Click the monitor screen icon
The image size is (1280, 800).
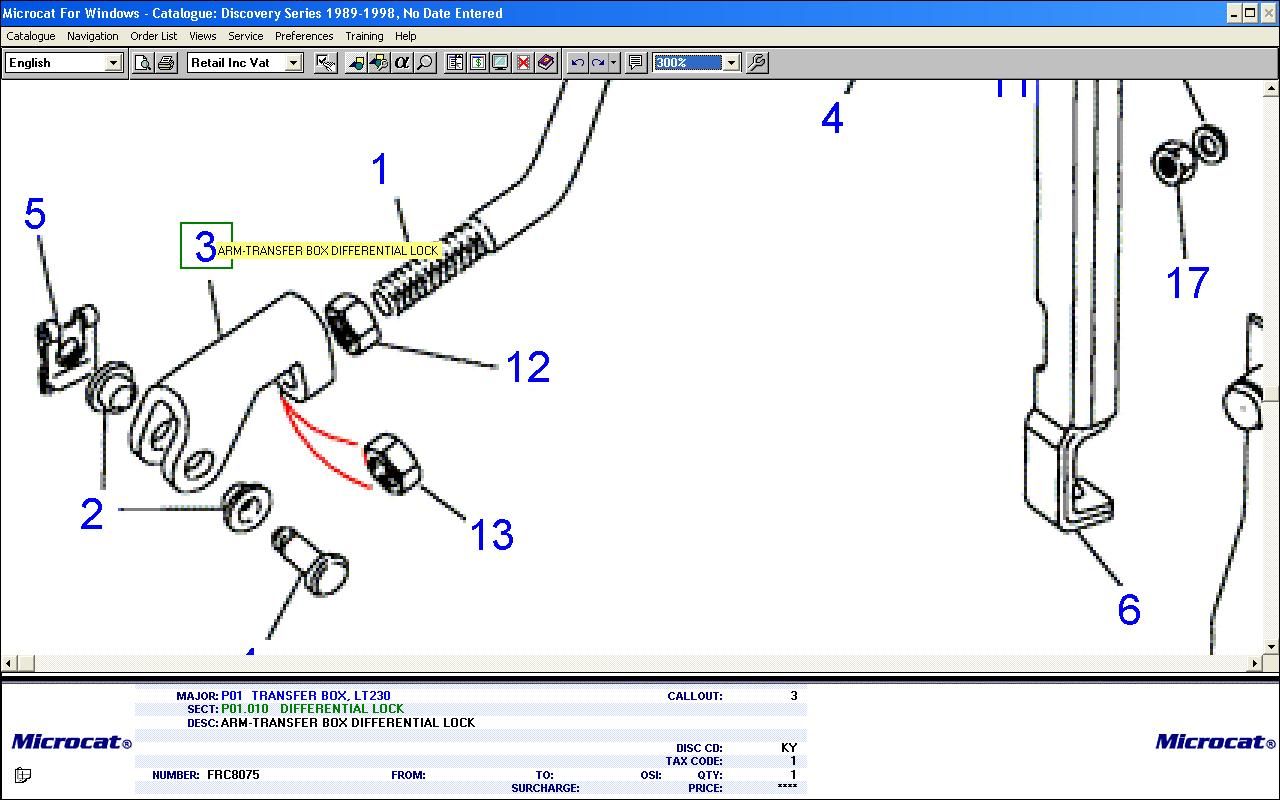(500, 62)
